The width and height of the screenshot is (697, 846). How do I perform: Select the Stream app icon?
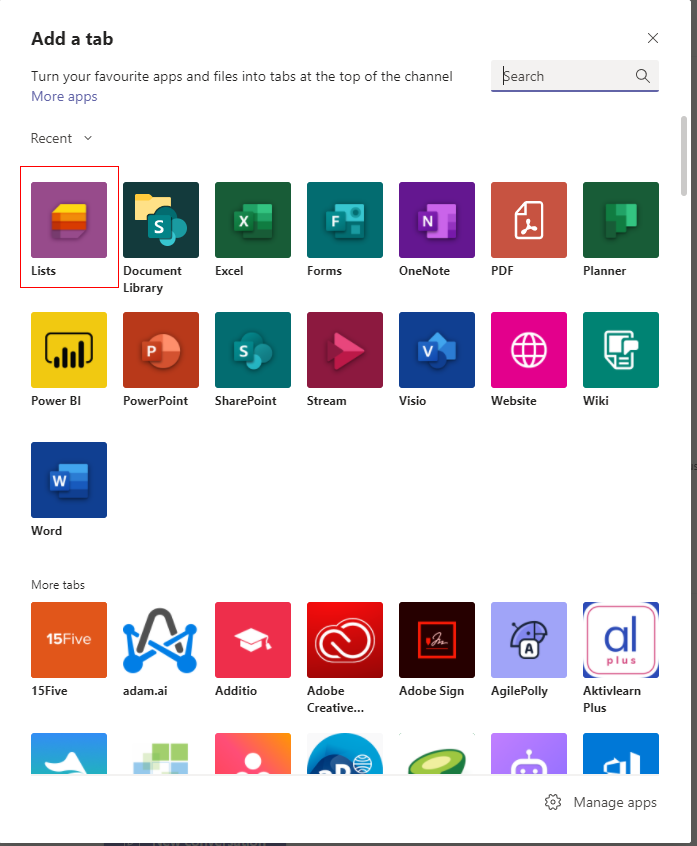(x=345, y=350)
